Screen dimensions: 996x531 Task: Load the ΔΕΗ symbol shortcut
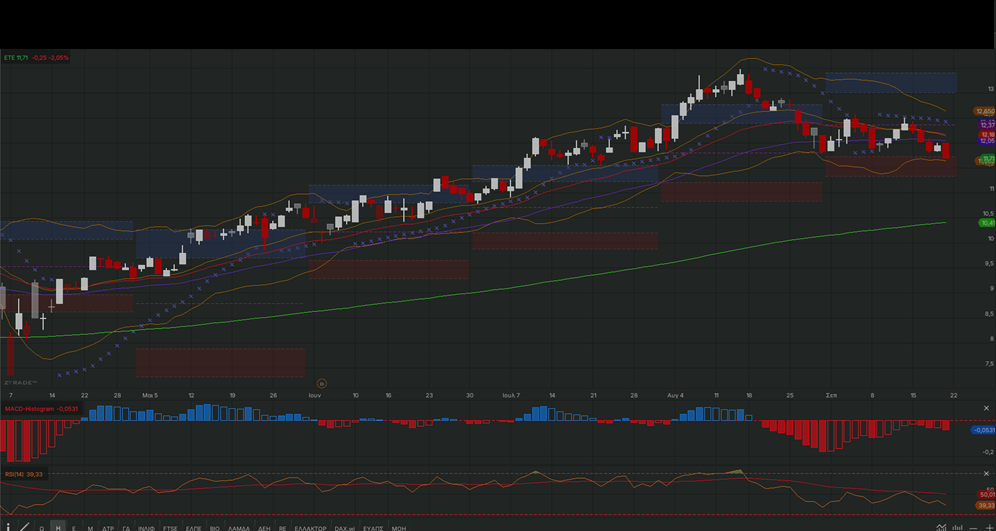pos(264,528)
